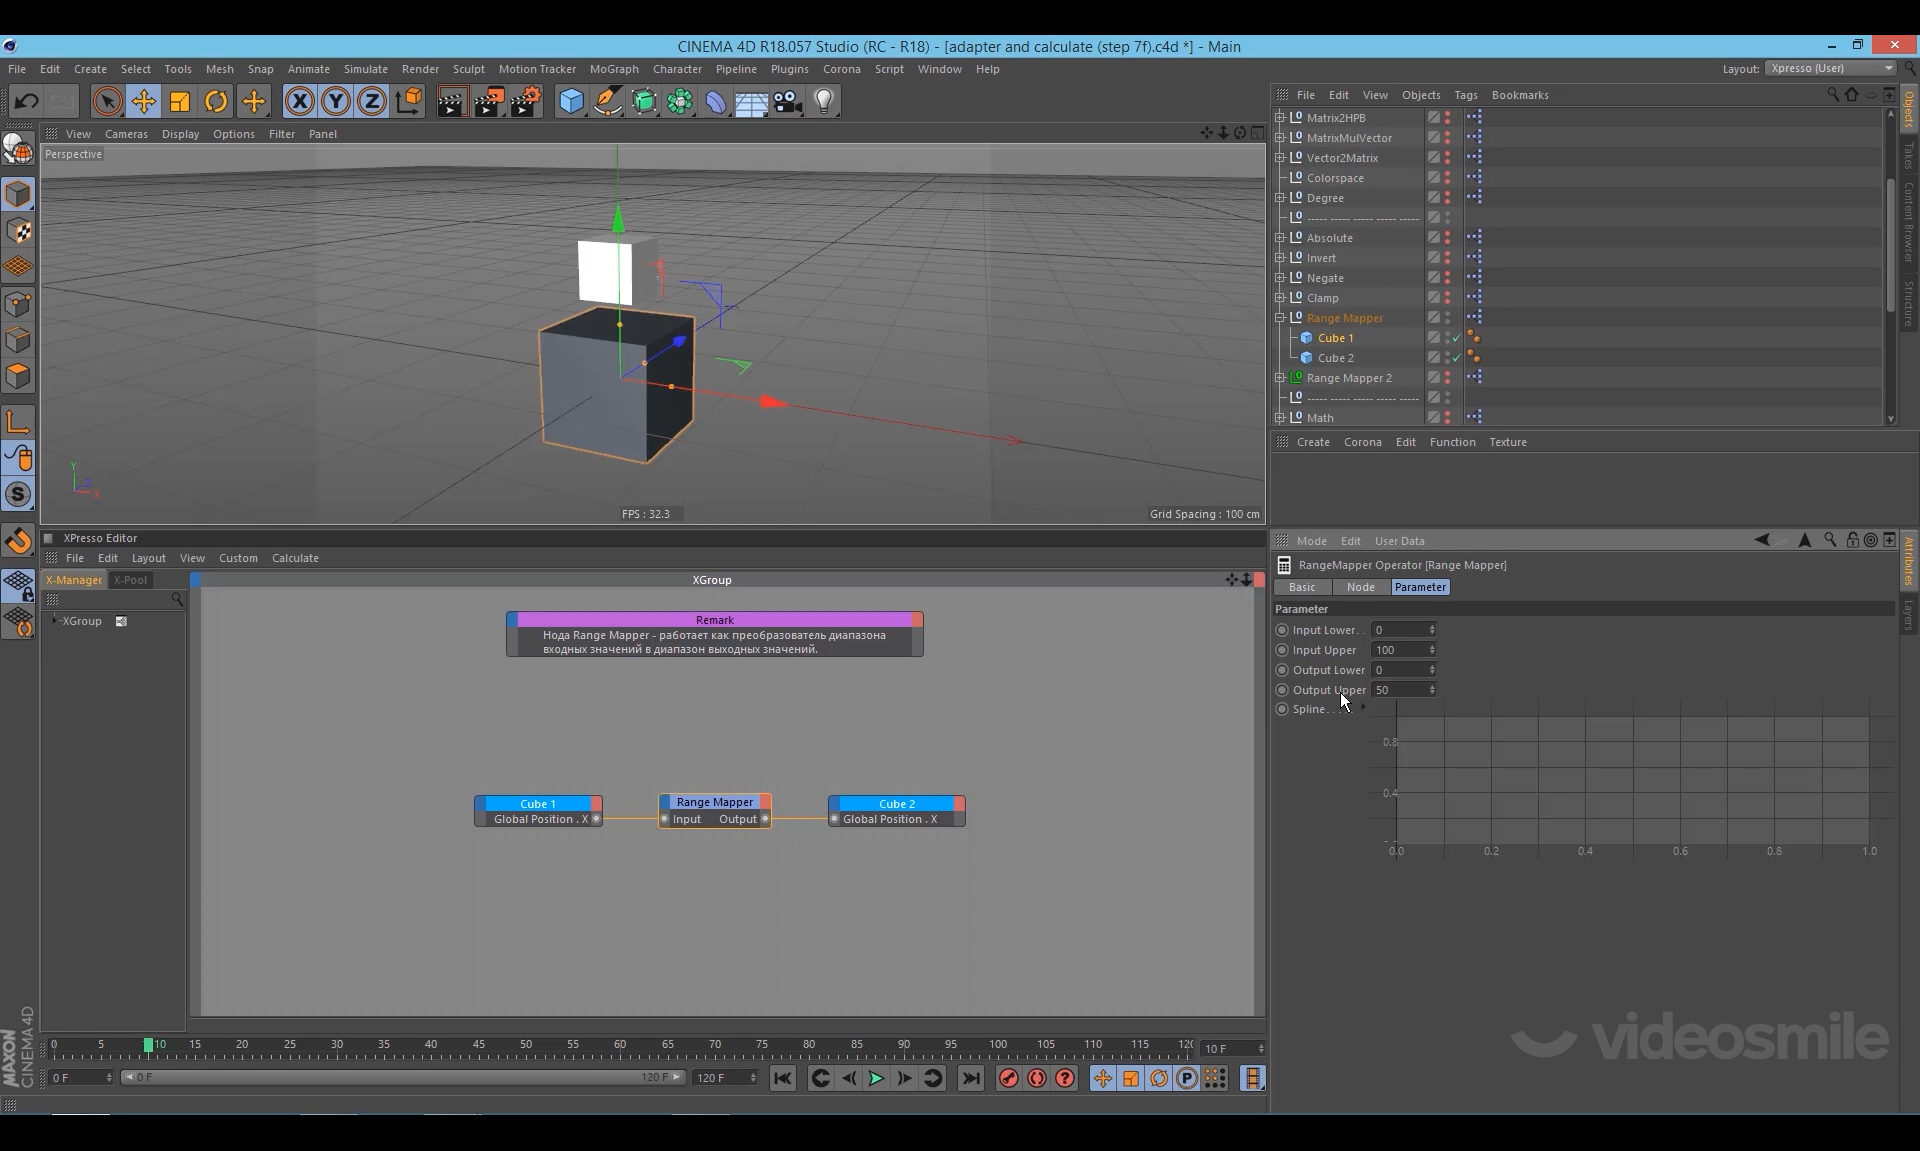Add a Cube primitive object

[x=571, y=101]
